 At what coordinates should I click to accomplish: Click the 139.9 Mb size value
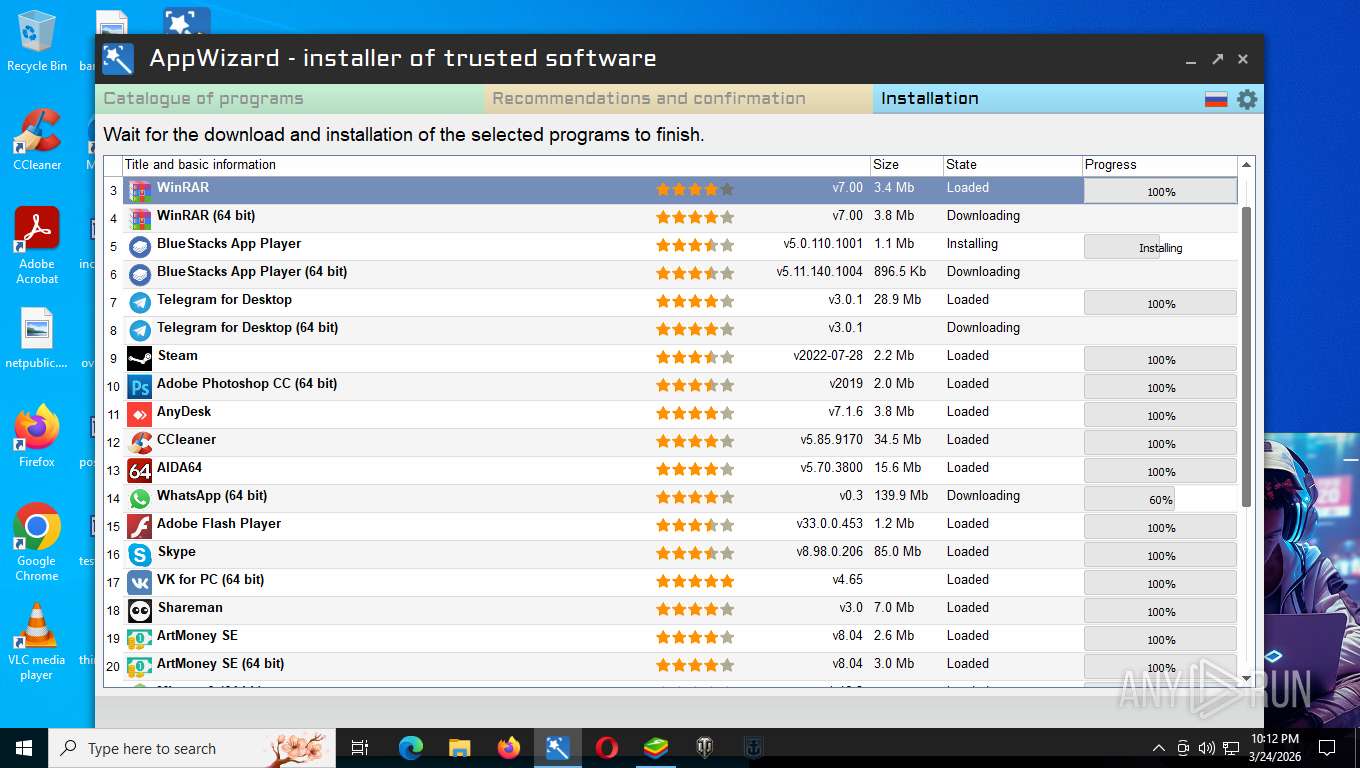click(901, 496)
